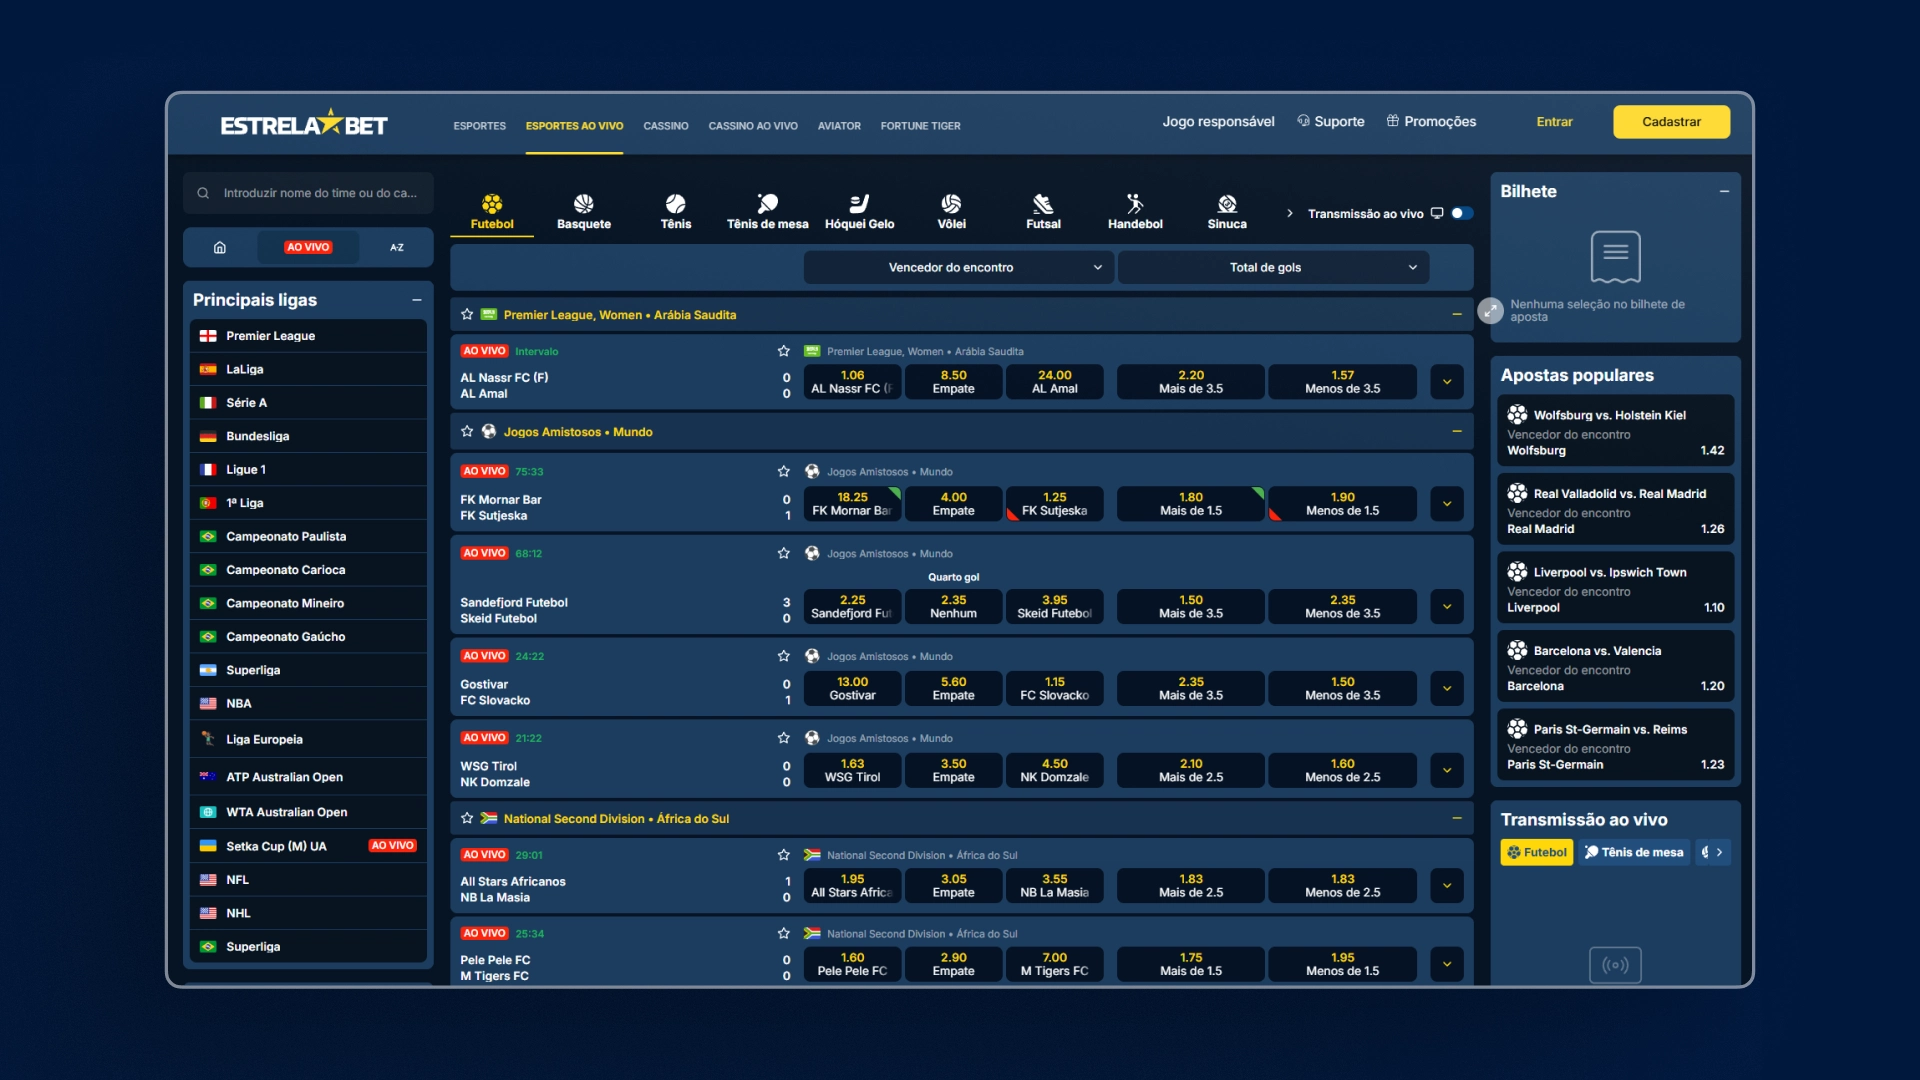Open the Vencedor do encontro dropdown
Screen dimensions: 1920x1080
coord(958,267)
